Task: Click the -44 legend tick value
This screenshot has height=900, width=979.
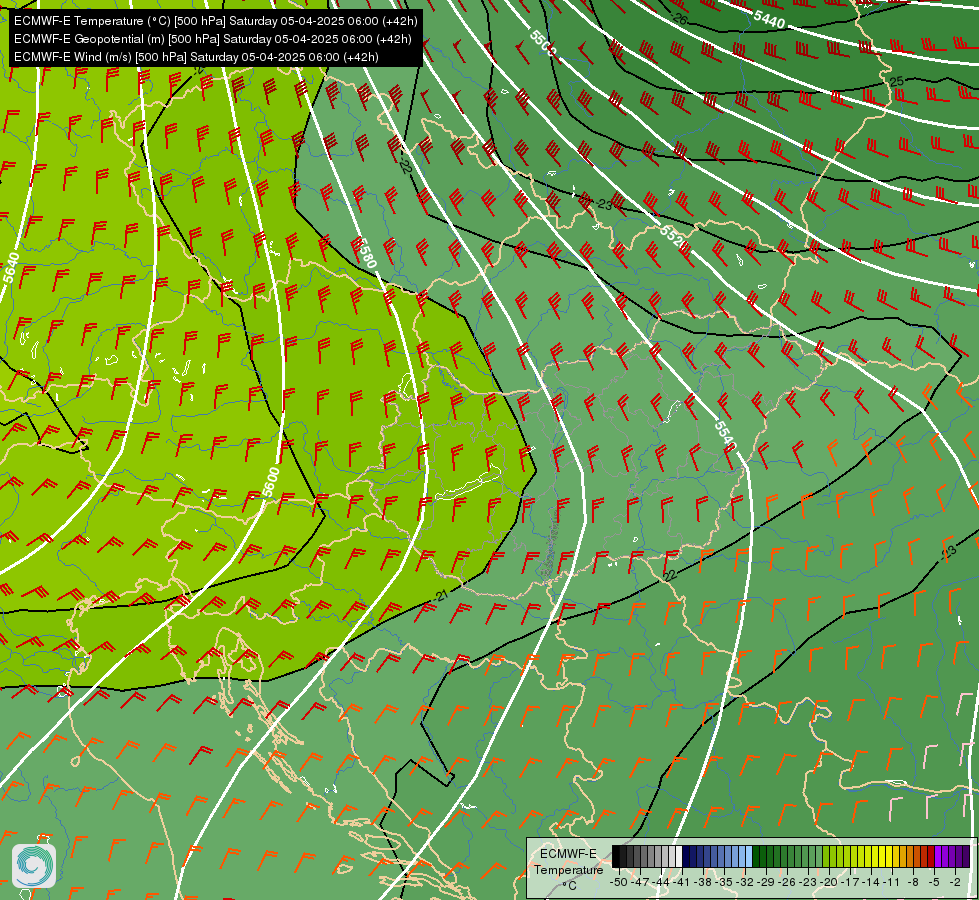Action: coord(661,882)
